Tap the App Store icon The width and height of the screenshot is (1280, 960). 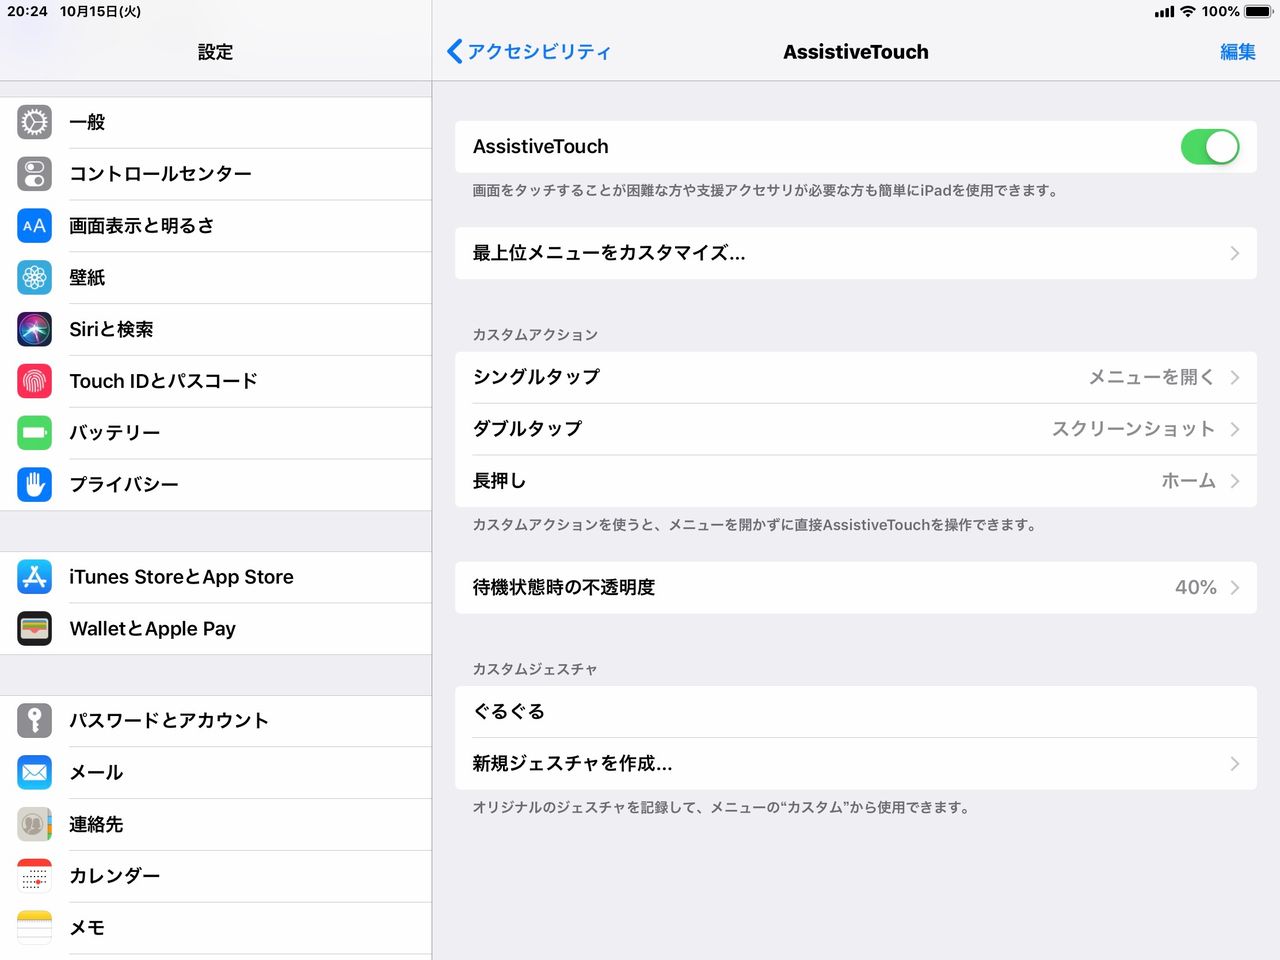[34, 577]
